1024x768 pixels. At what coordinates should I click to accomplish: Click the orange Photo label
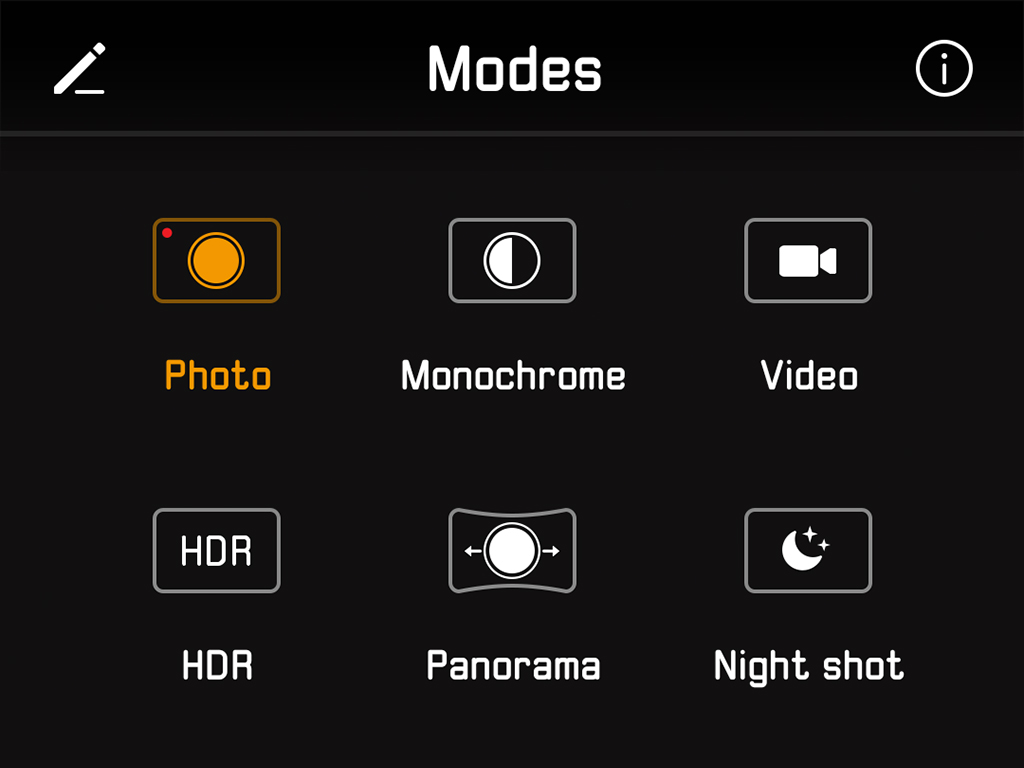coord(217,375)
